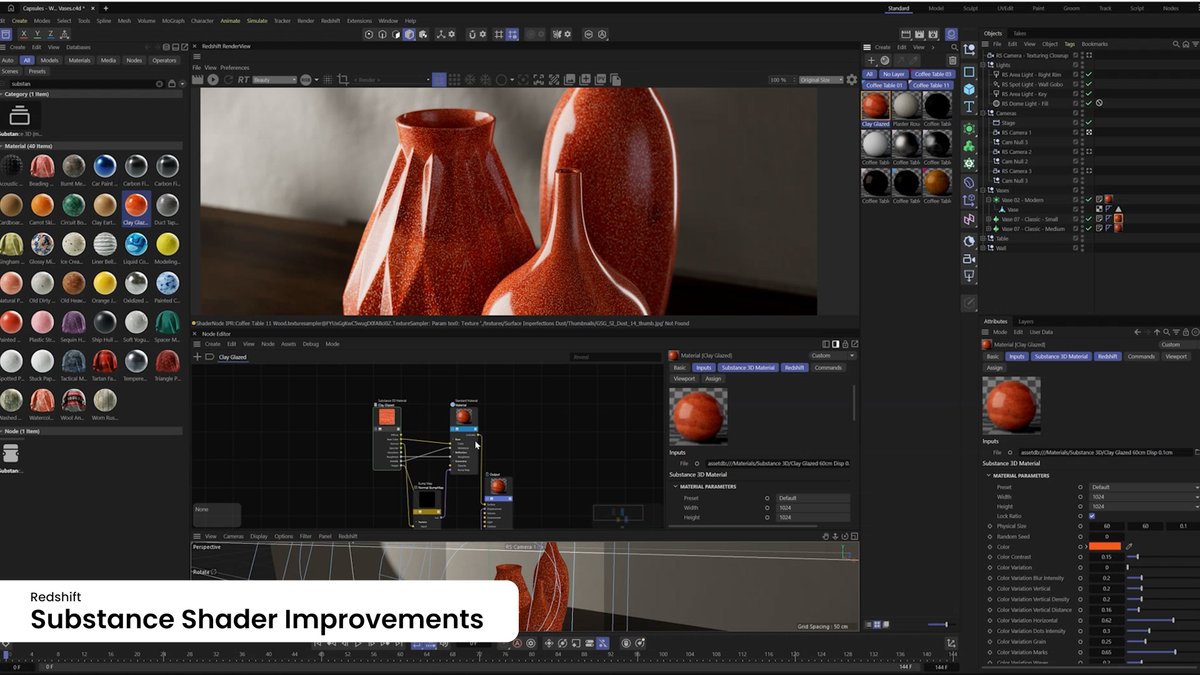Select the Clay Glazed material in Material Manager
Viewport: 1200px width, 675px height.
coord(875,105)
